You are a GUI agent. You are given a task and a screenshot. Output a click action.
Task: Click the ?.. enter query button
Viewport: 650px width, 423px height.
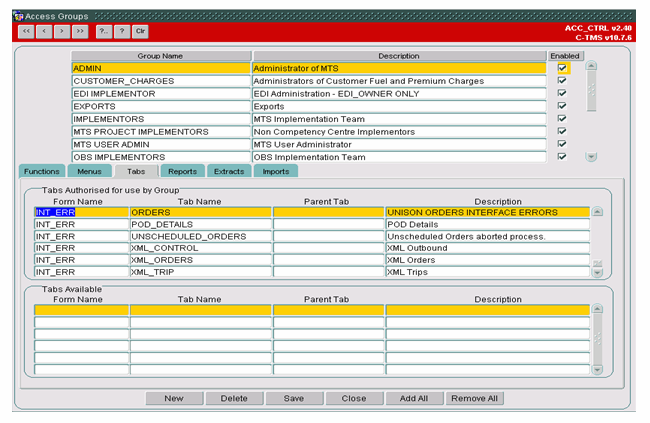click(x=104, y=31)
